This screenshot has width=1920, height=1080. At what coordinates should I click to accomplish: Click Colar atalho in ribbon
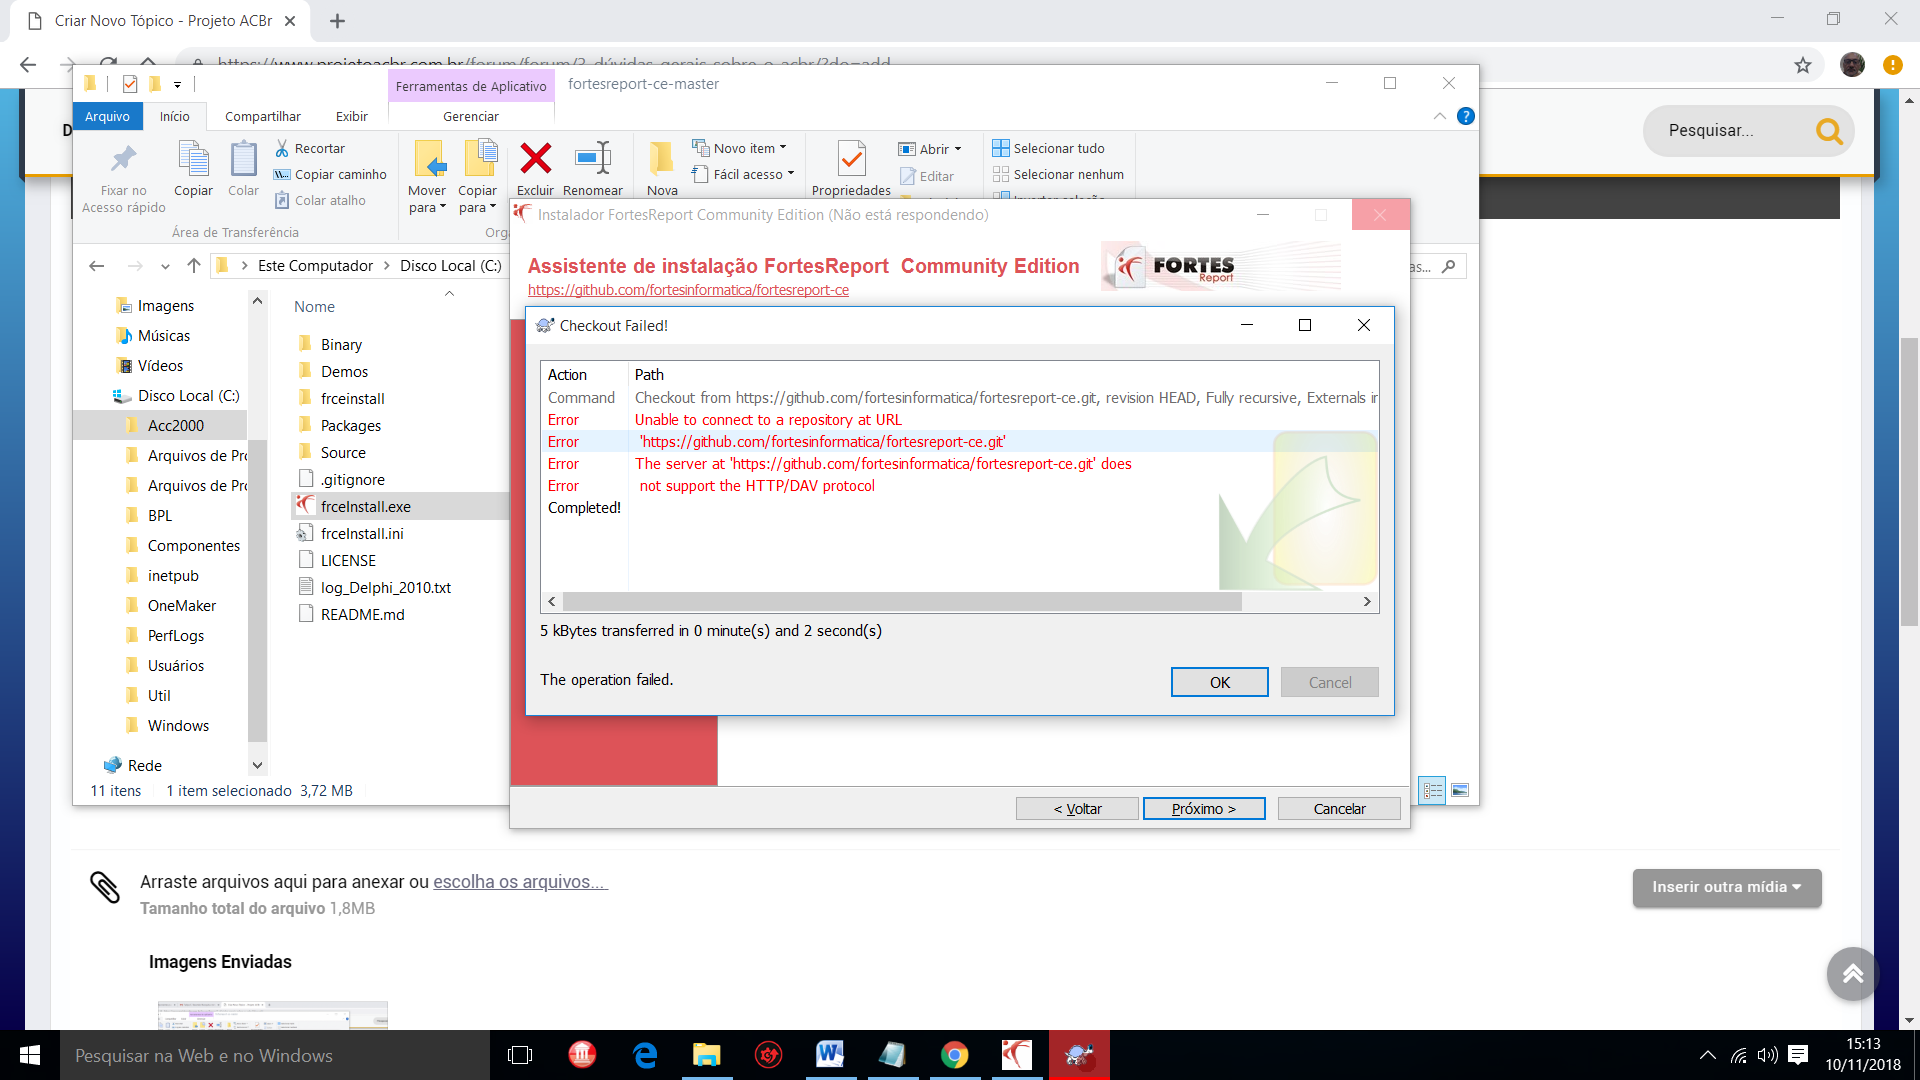click(x=321, y=200)
